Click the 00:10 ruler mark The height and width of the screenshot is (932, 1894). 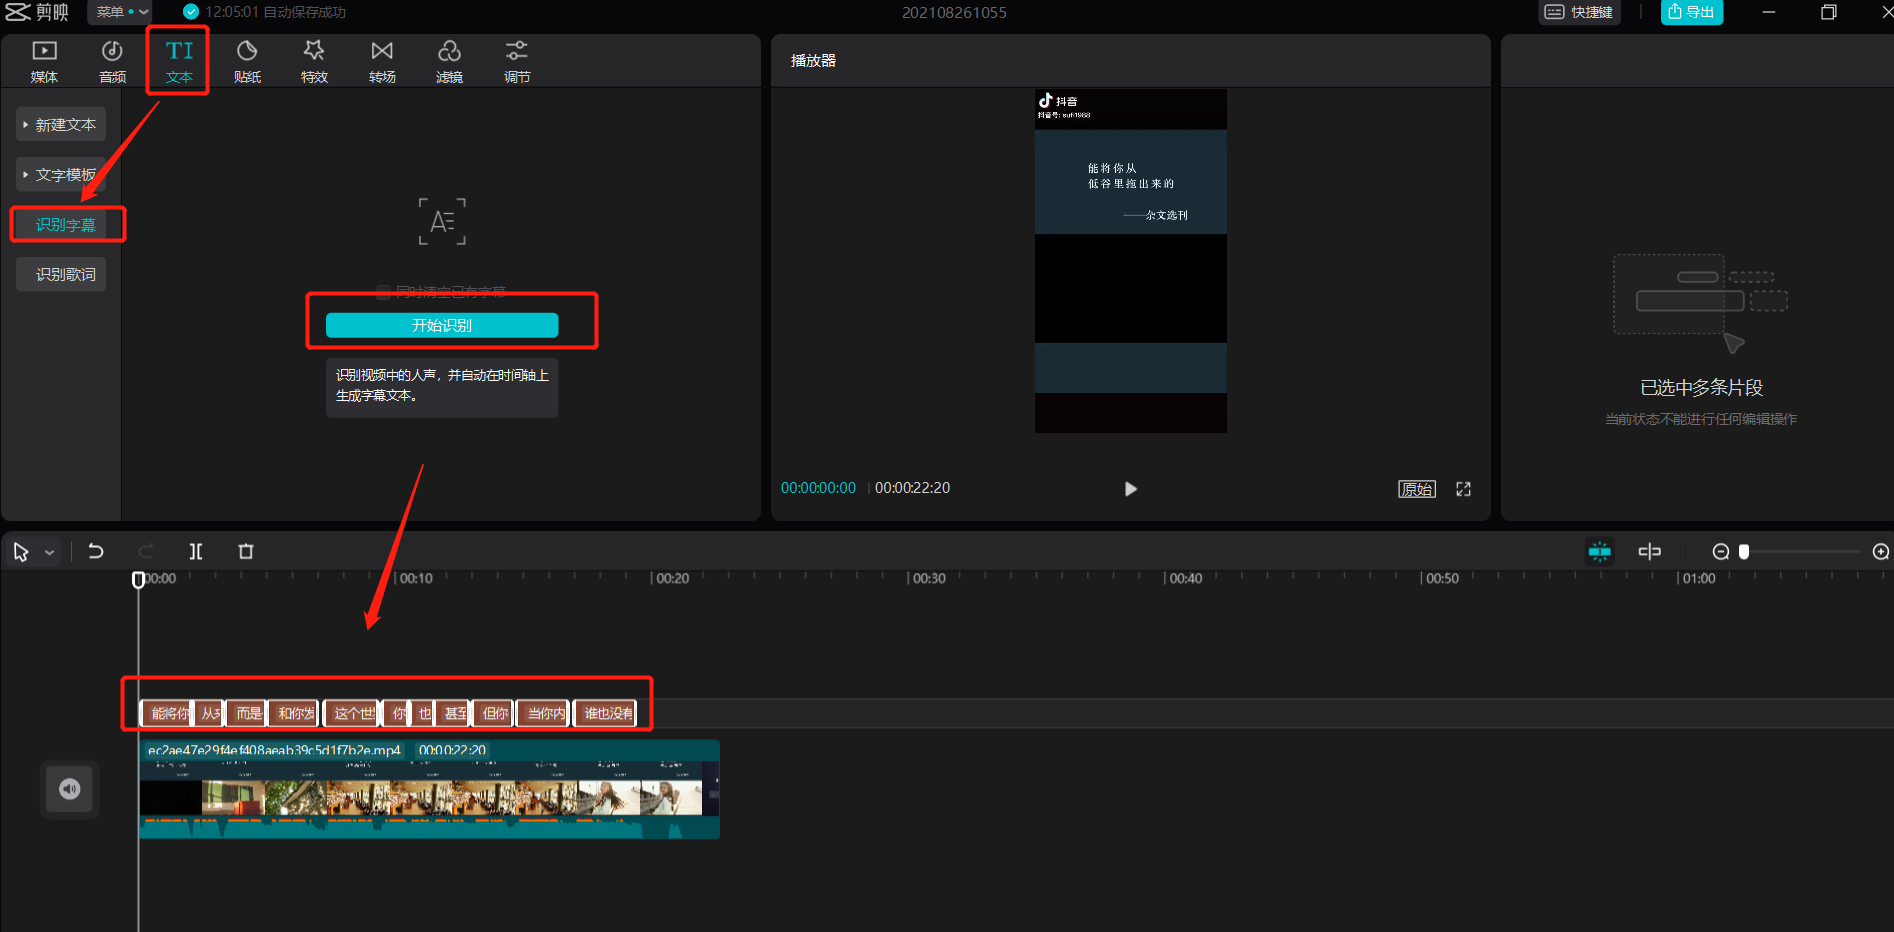click(416, 579)
